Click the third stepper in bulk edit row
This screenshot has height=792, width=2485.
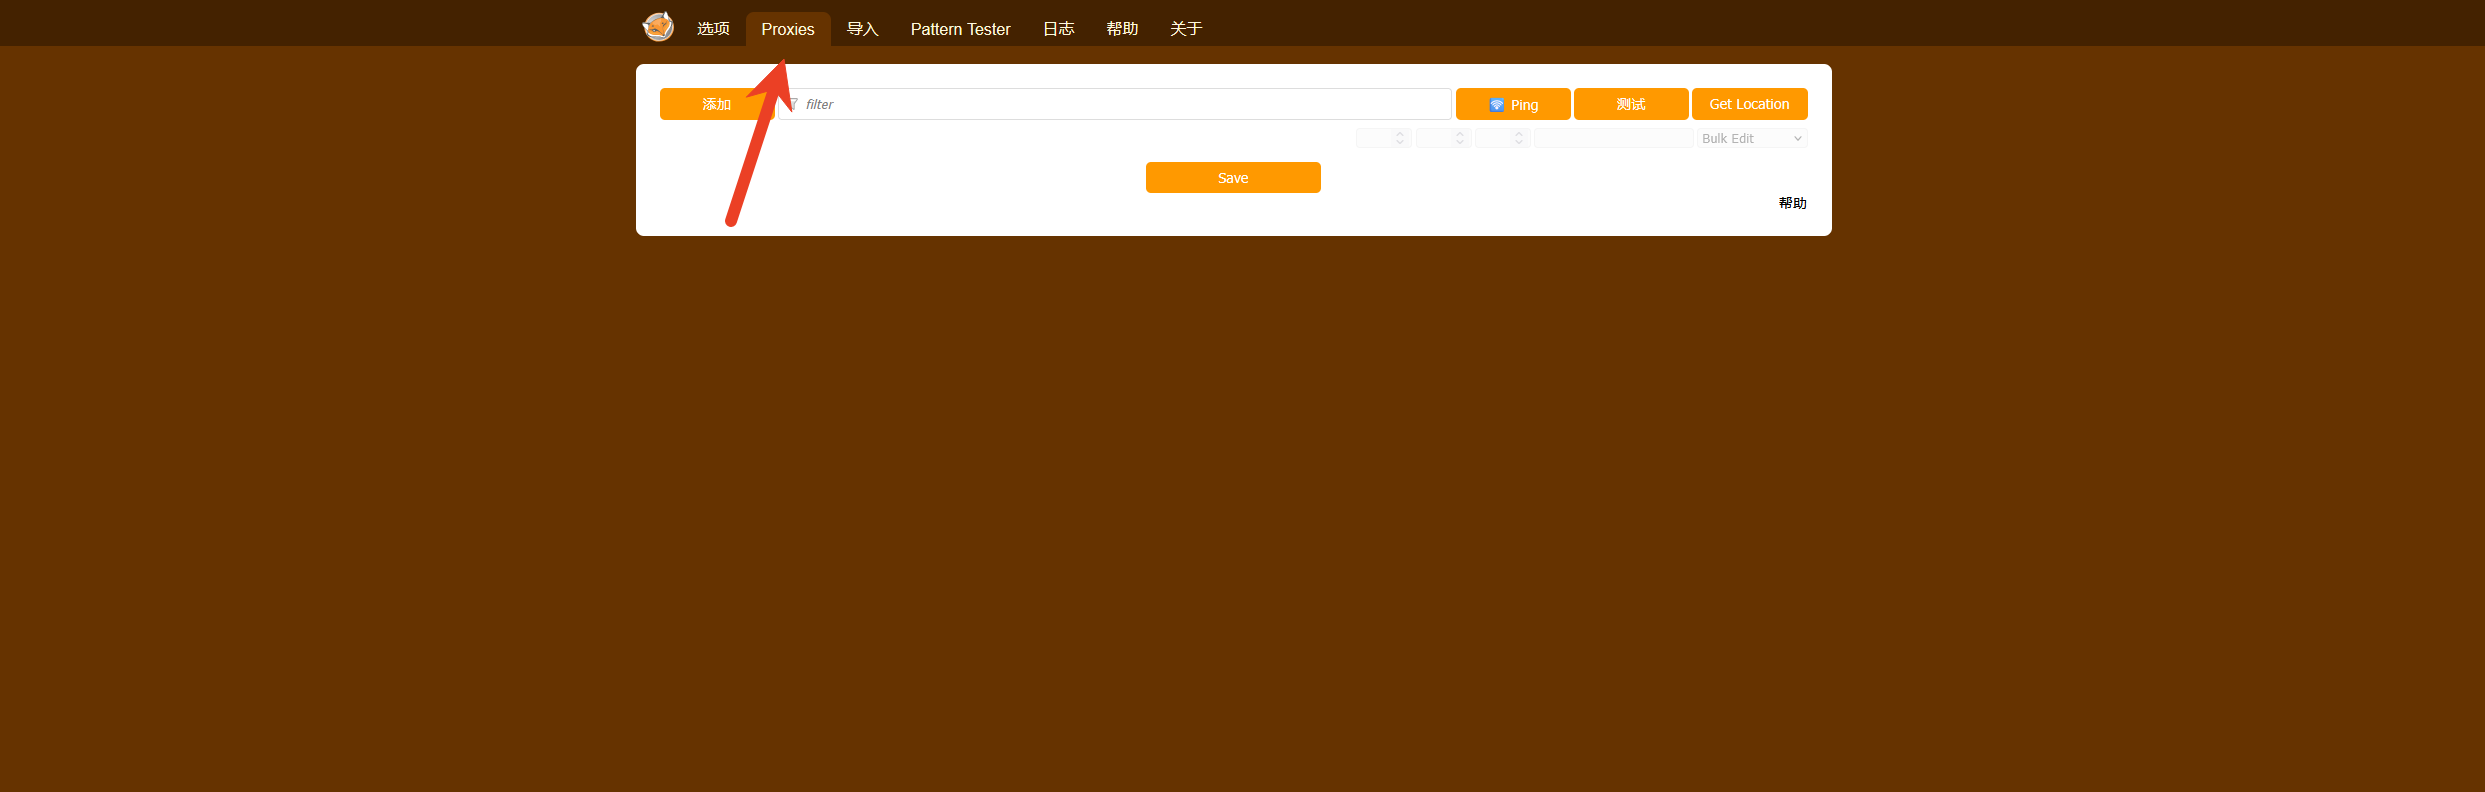[x=1502, y=139]
